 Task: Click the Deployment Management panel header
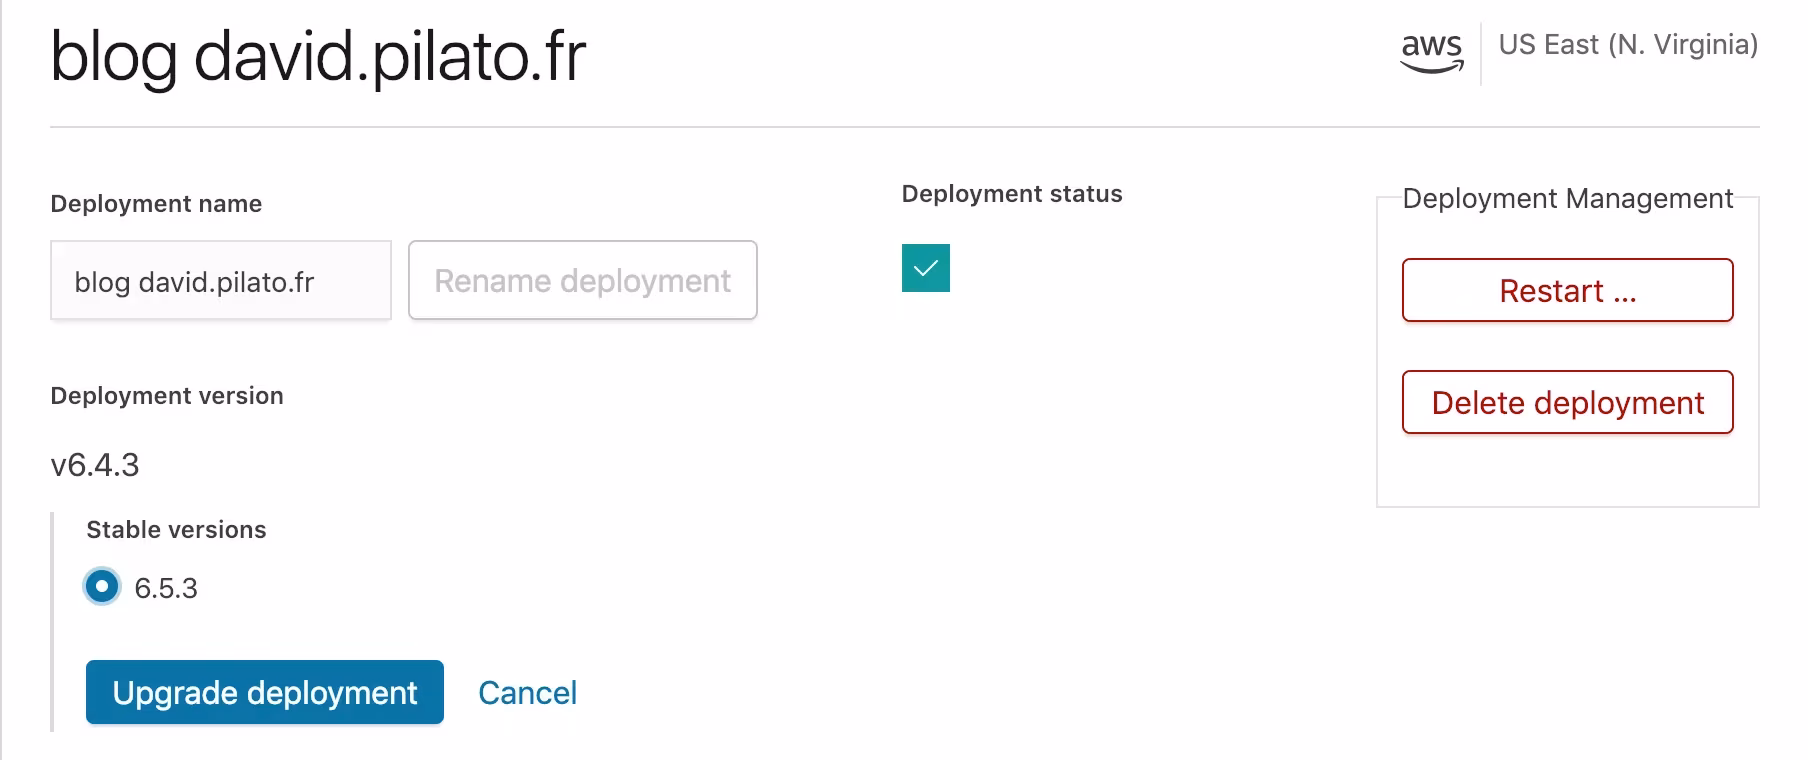click(x=1568, y=198)
